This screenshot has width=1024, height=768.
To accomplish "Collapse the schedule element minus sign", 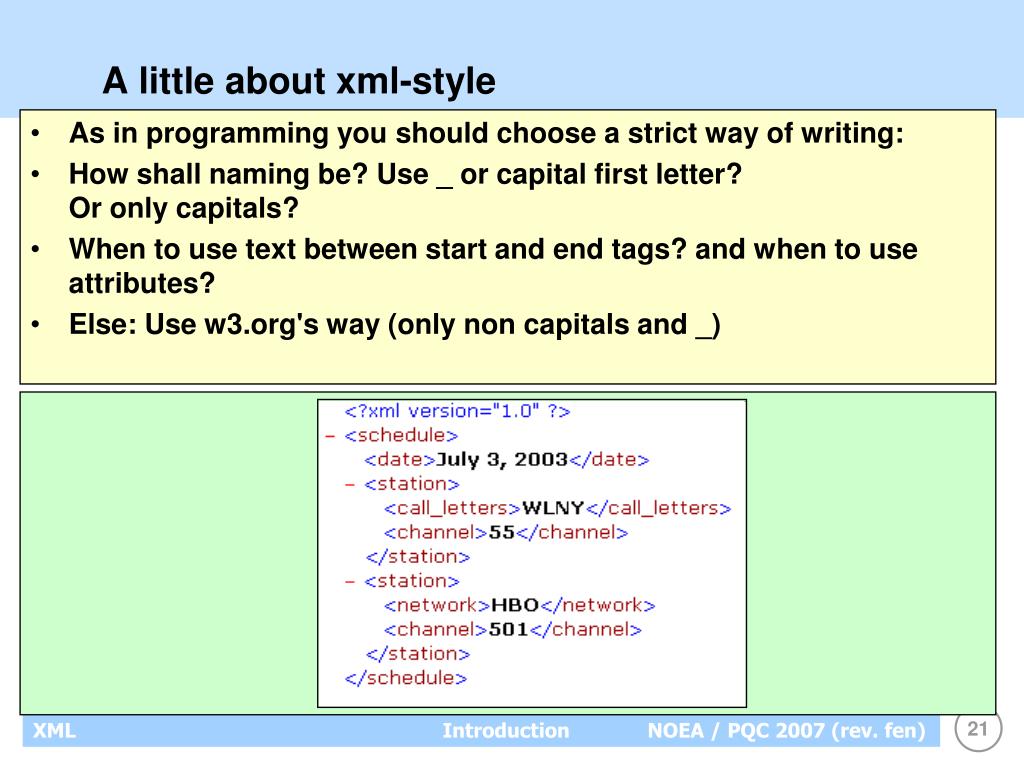I will click(x=330, y=436).
